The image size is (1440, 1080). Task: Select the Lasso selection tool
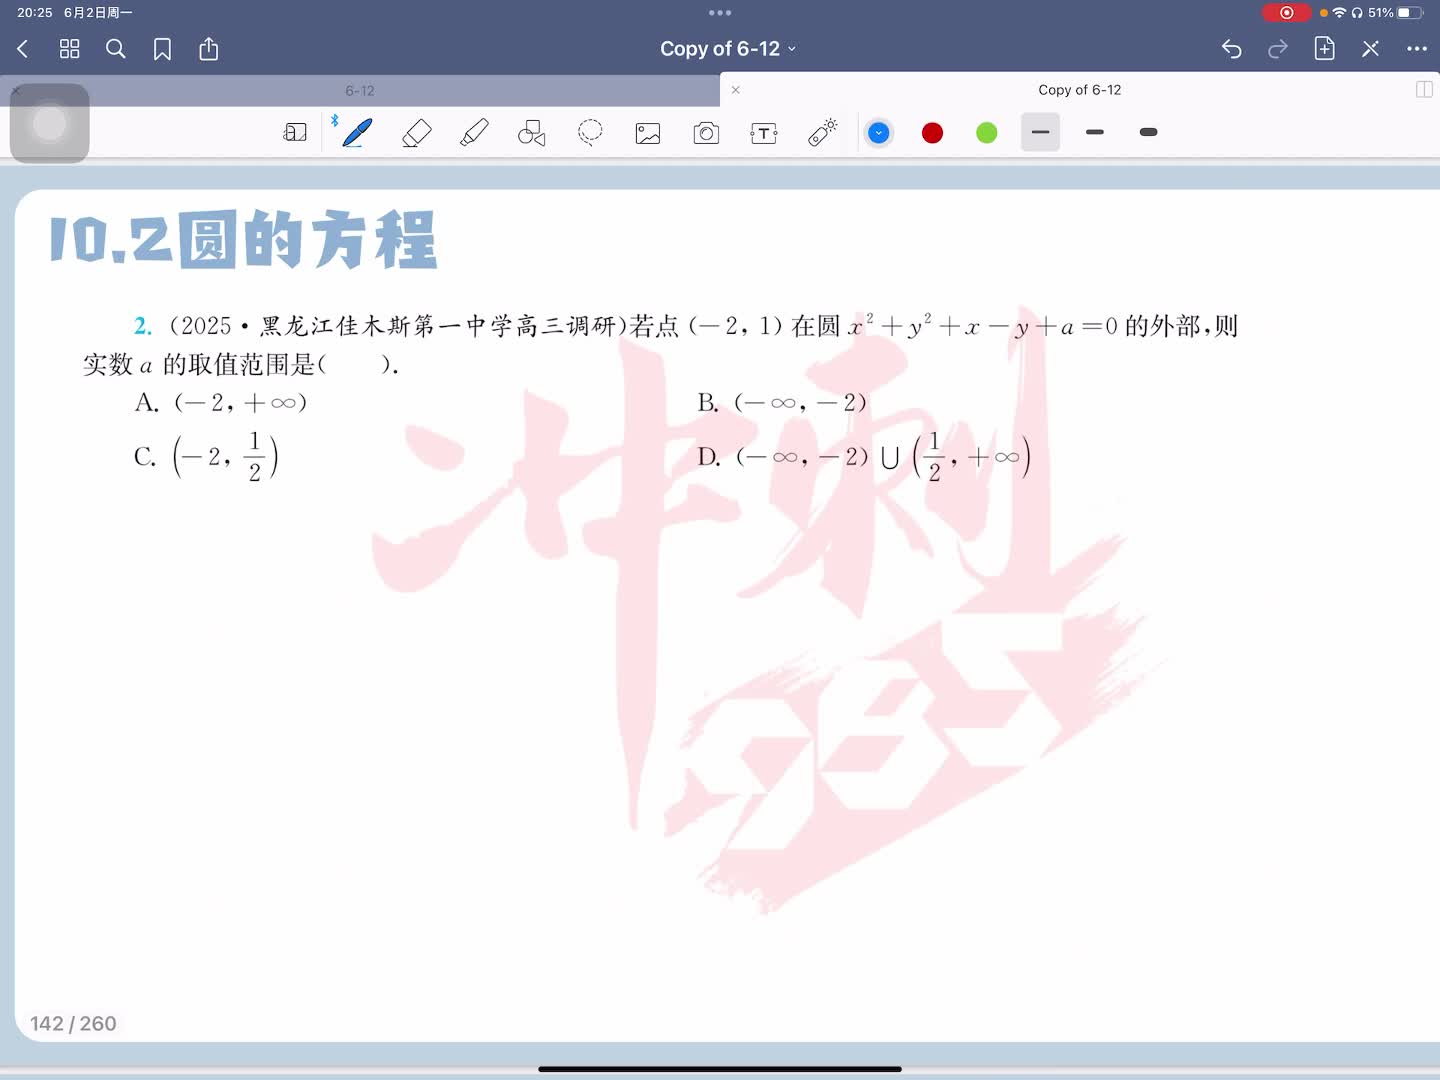click(x=590, y=133)
